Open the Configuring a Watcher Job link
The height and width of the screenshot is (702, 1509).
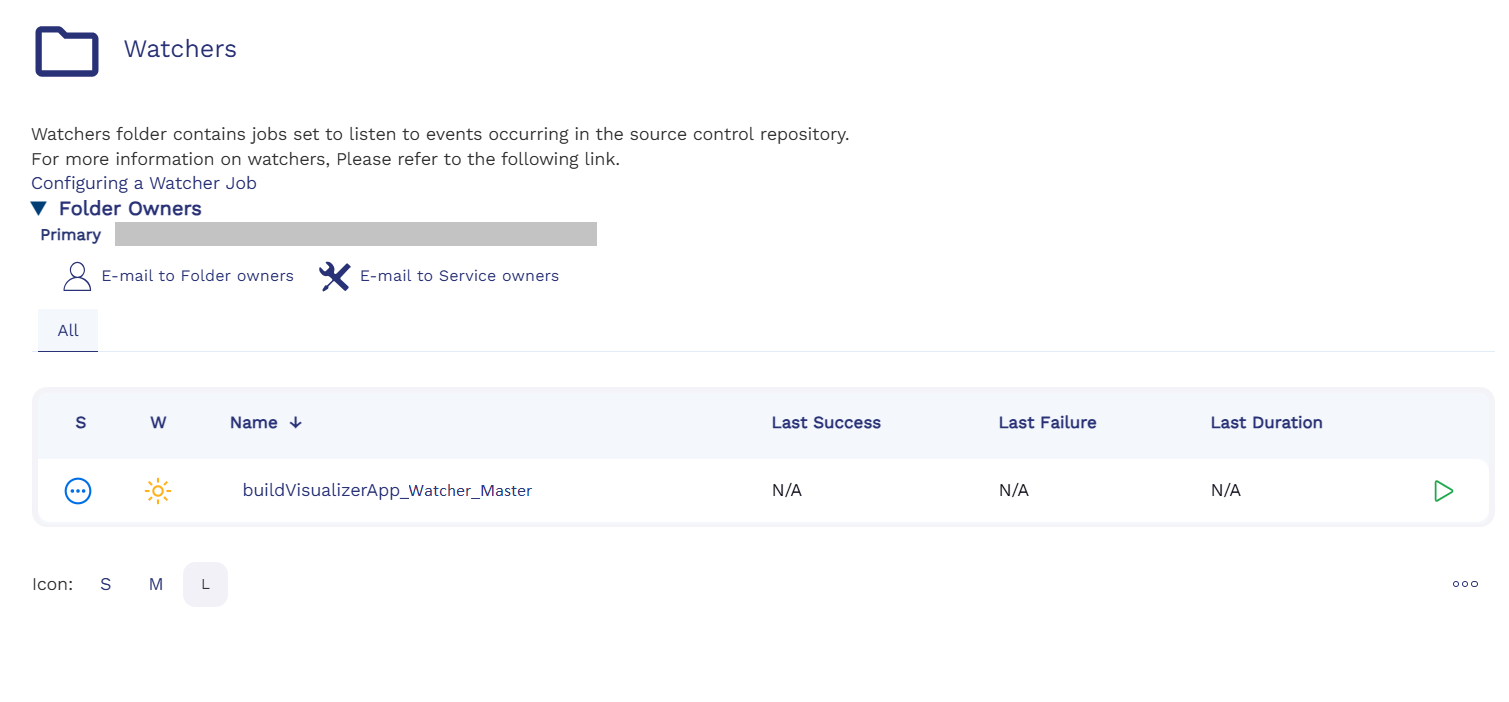144,183
